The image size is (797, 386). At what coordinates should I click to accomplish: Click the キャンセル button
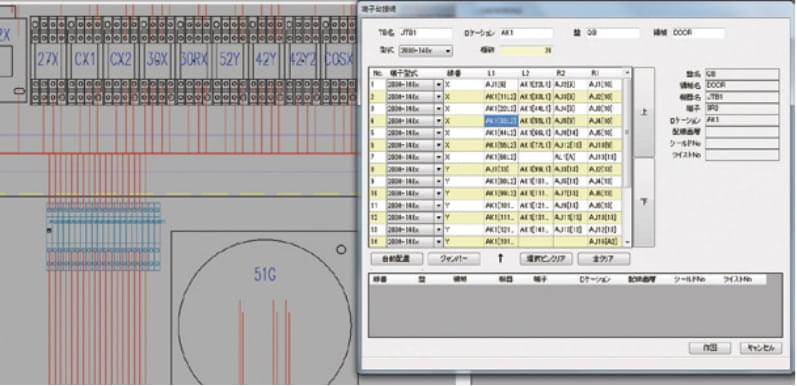pyautogui.click(x=761, y=348)
